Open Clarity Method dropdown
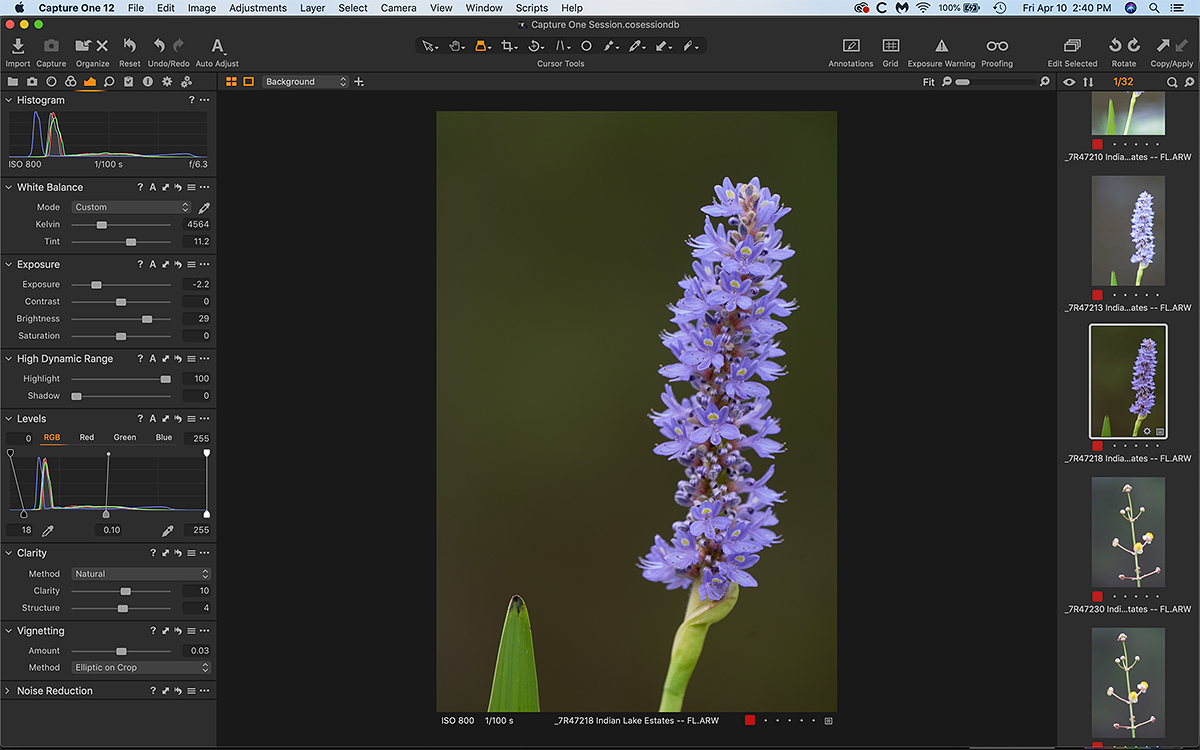Screen dimensions: 1200x750 click(142, 574)
